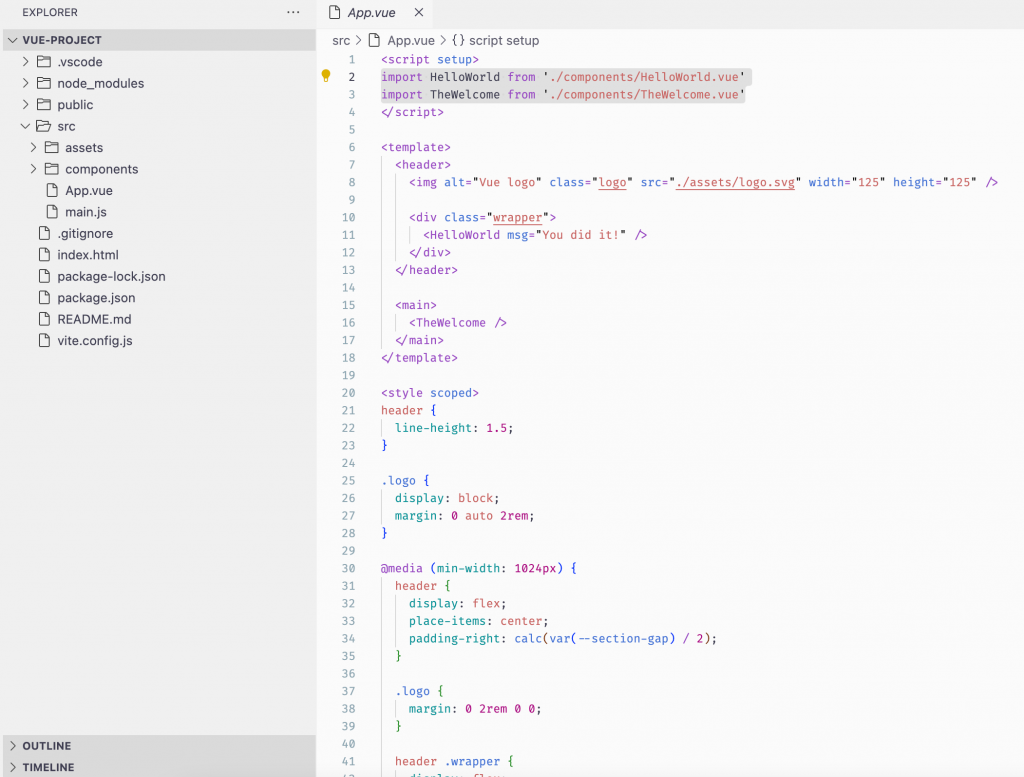
Task: Click .gitignore file icon
Action: click(x=44, y=233)
